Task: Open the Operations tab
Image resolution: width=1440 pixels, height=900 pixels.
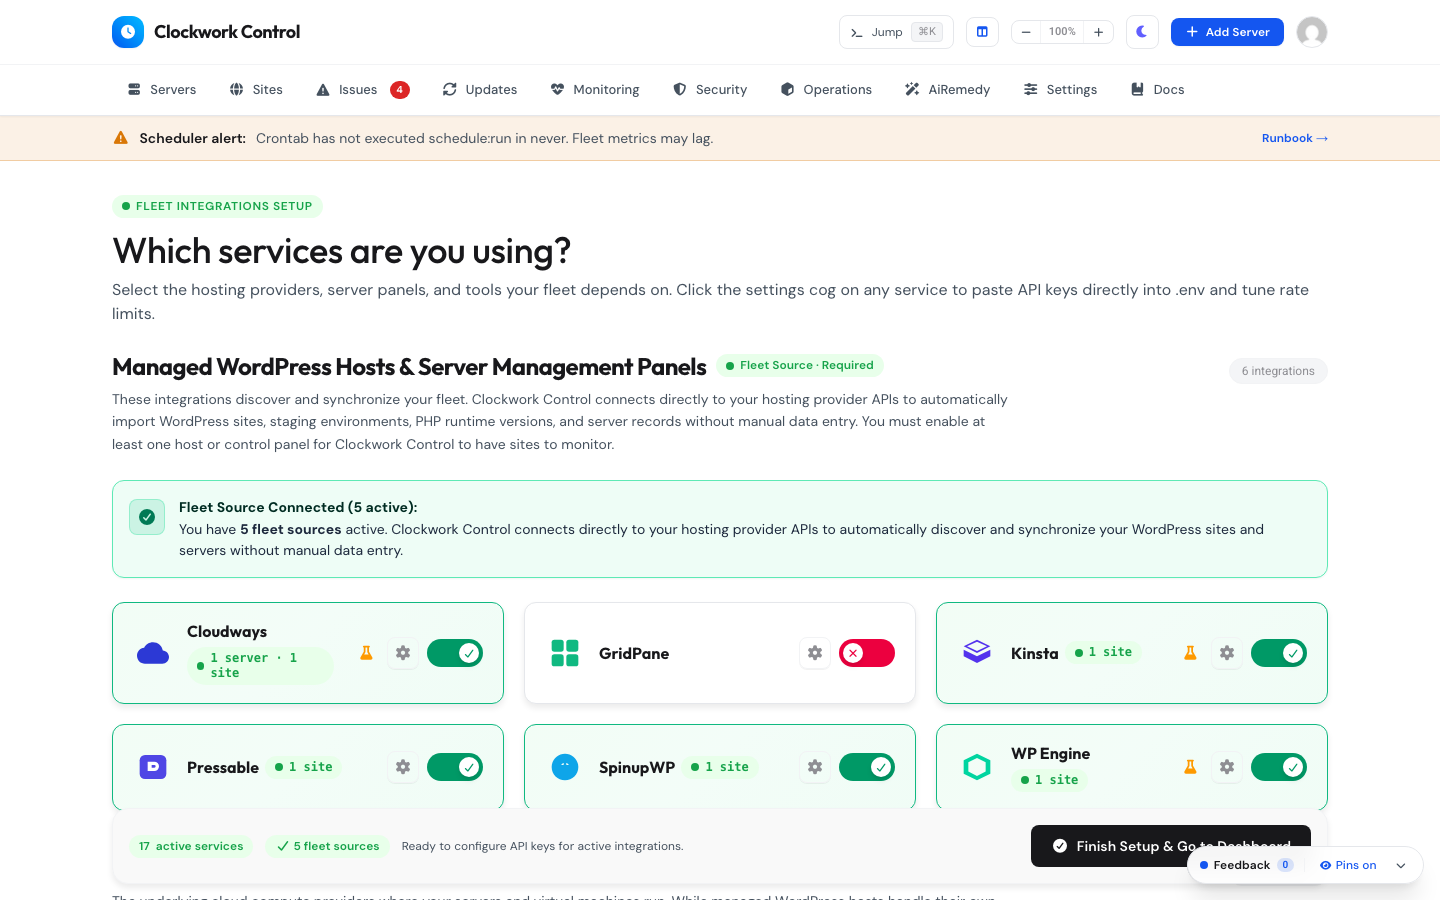Action: 826,89
